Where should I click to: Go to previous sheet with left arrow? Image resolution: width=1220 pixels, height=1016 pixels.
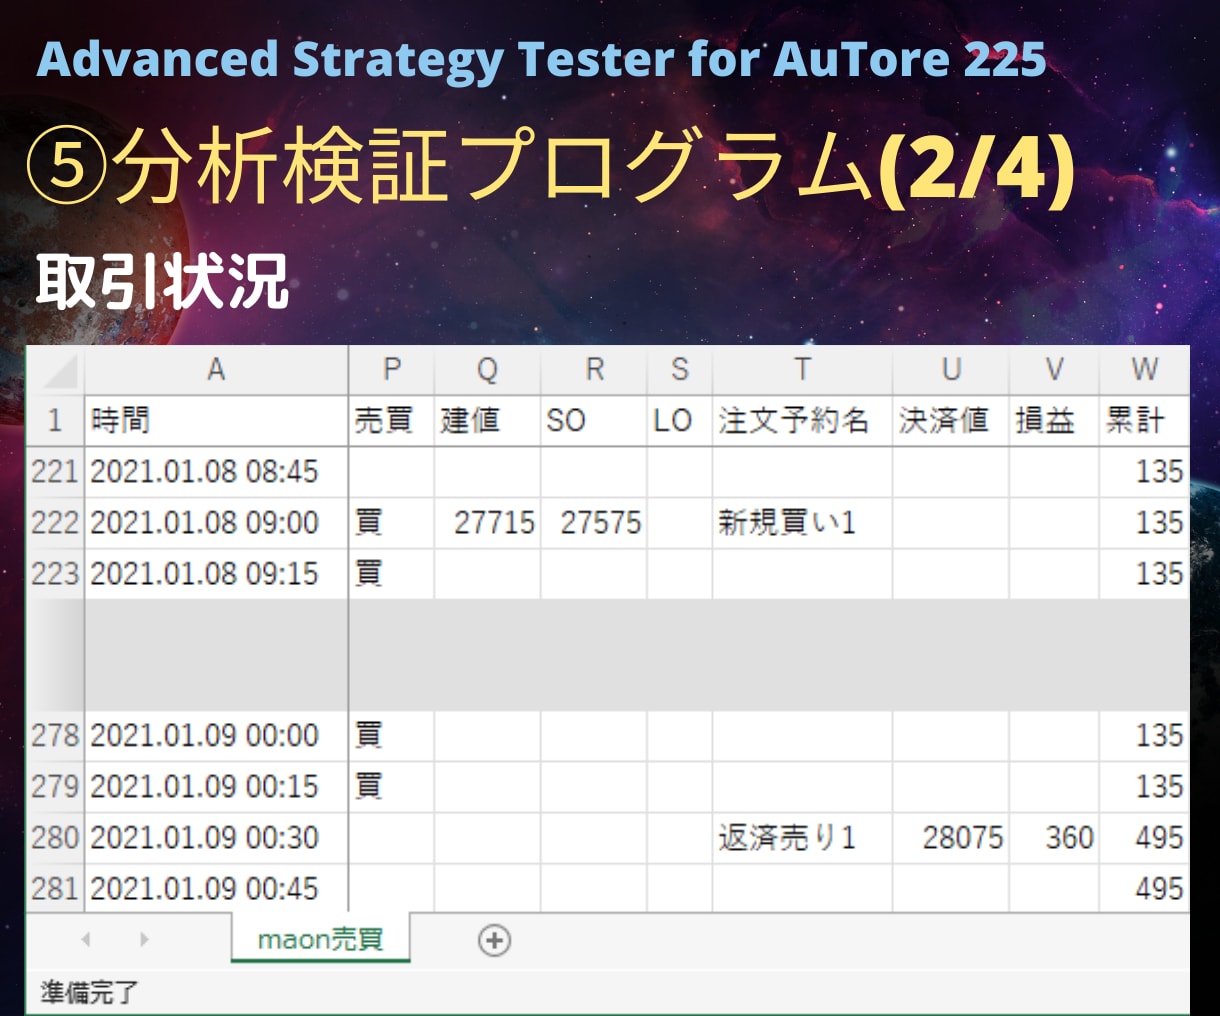tap(86, 940)
